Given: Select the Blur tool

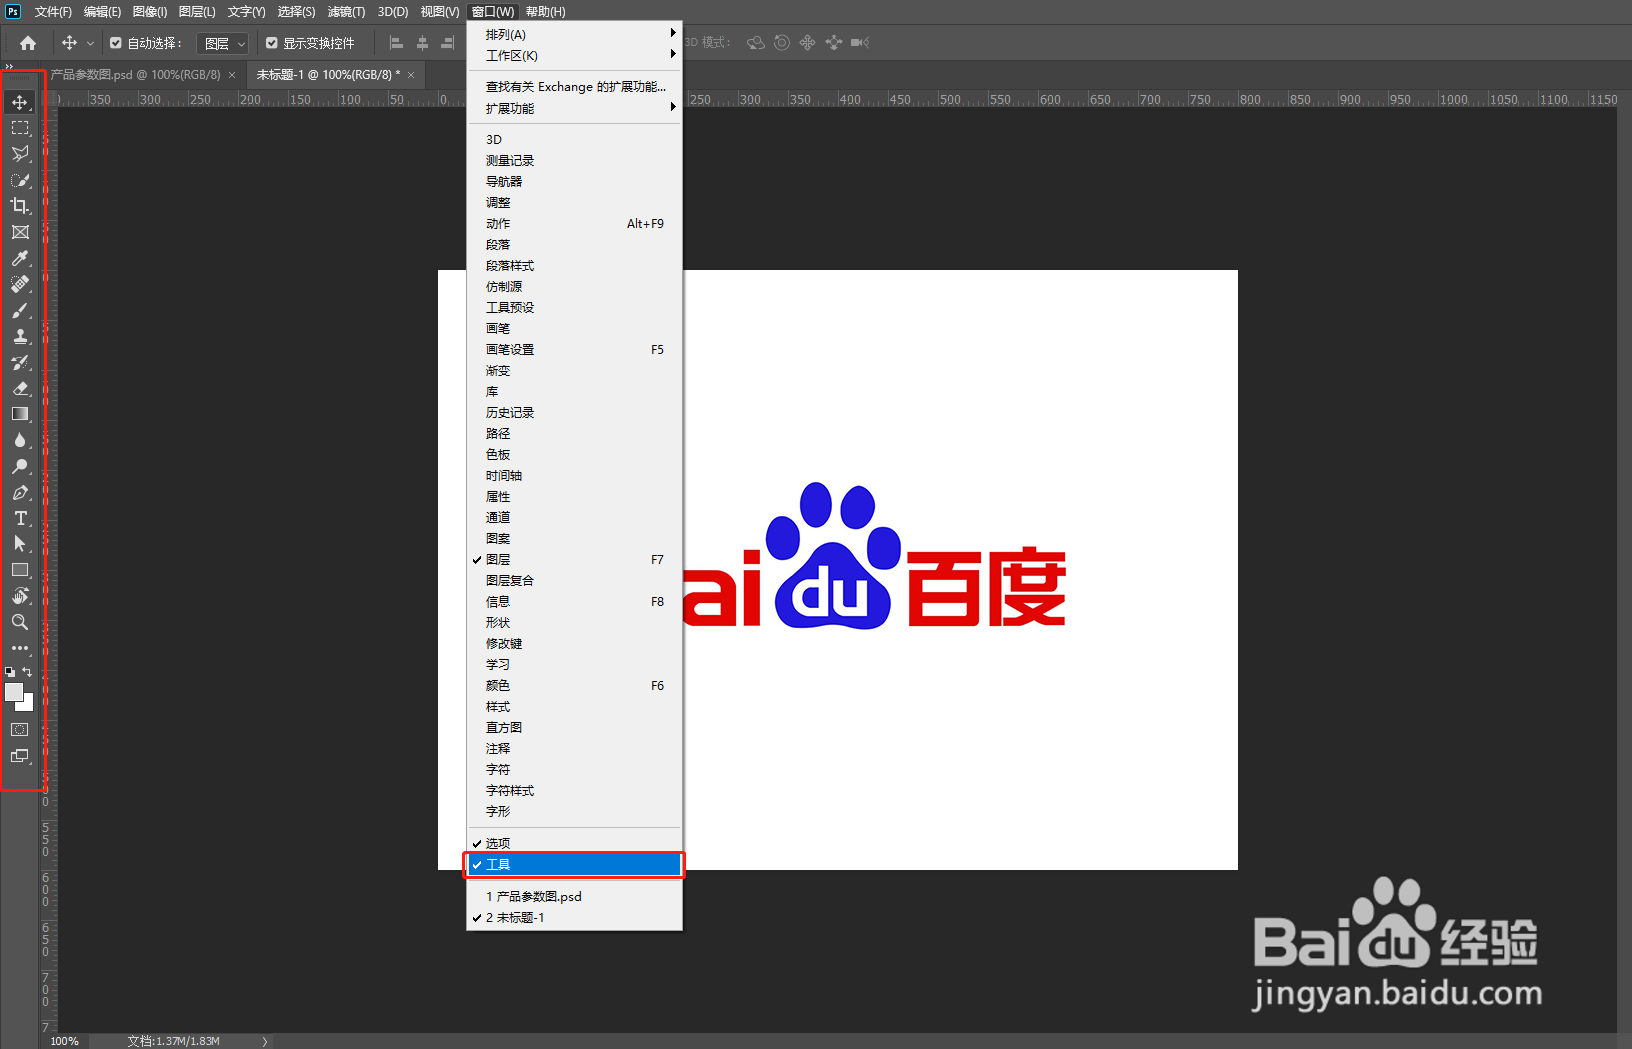Looking at the screenshot, I should [x=20, y=440].
